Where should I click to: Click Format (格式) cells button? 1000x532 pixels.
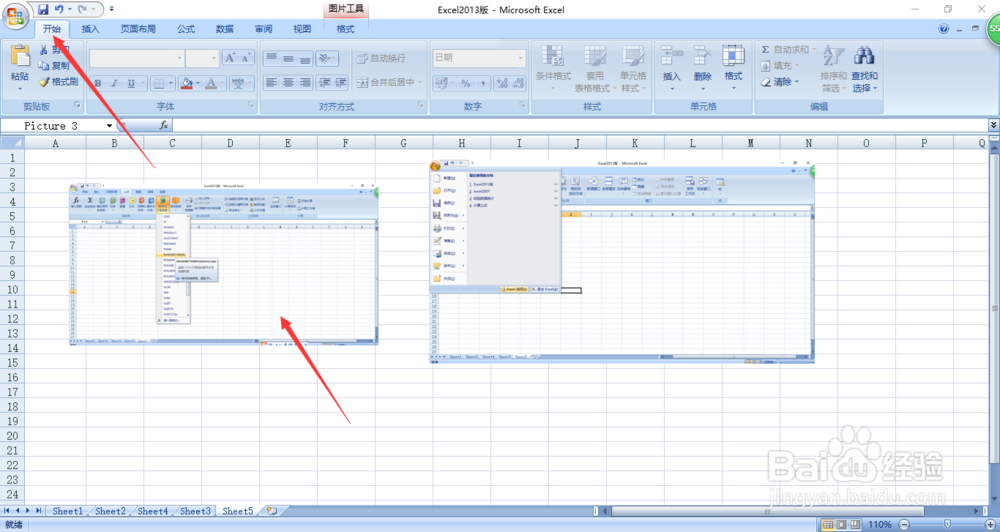click(733, 68)
